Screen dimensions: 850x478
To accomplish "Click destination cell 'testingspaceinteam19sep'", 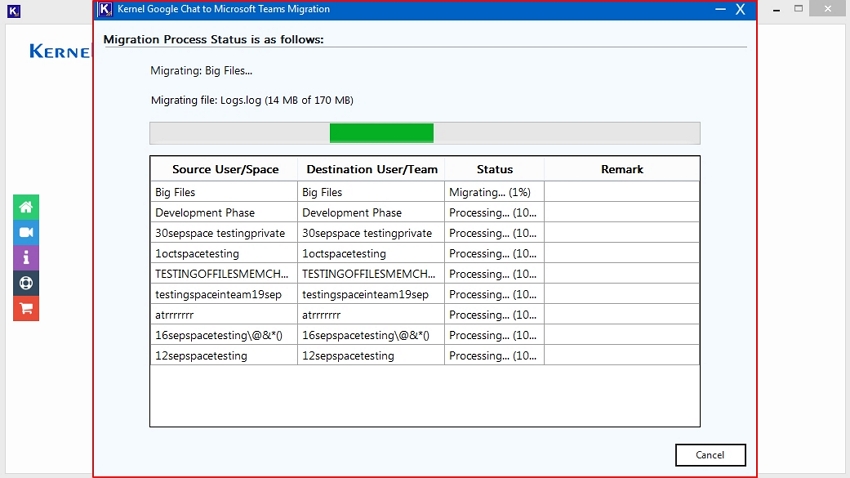I will pos(371,294).
